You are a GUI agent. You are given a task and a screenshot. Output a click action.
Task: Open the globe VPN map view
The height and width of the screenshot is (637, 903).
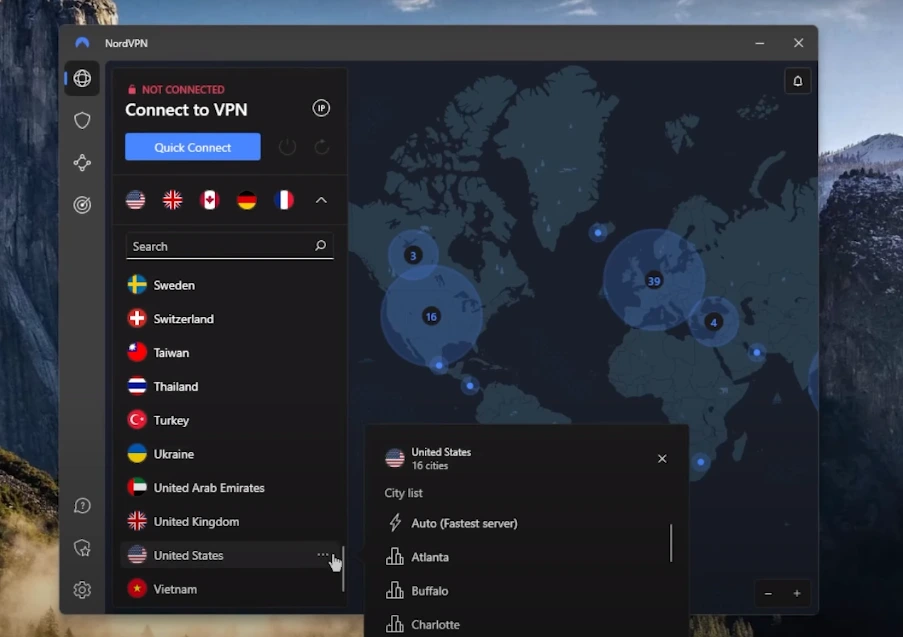(x=82, y=78)
